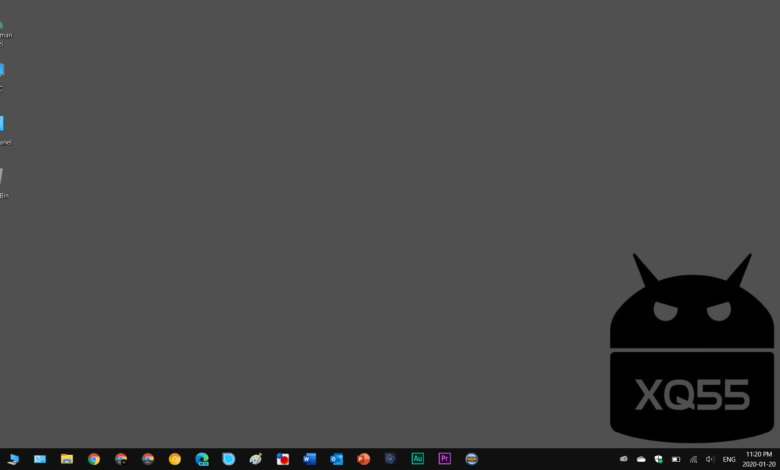This screenshot has width=780, height=470.
Task: Check battery status in system tray
Action: [676, 459]
